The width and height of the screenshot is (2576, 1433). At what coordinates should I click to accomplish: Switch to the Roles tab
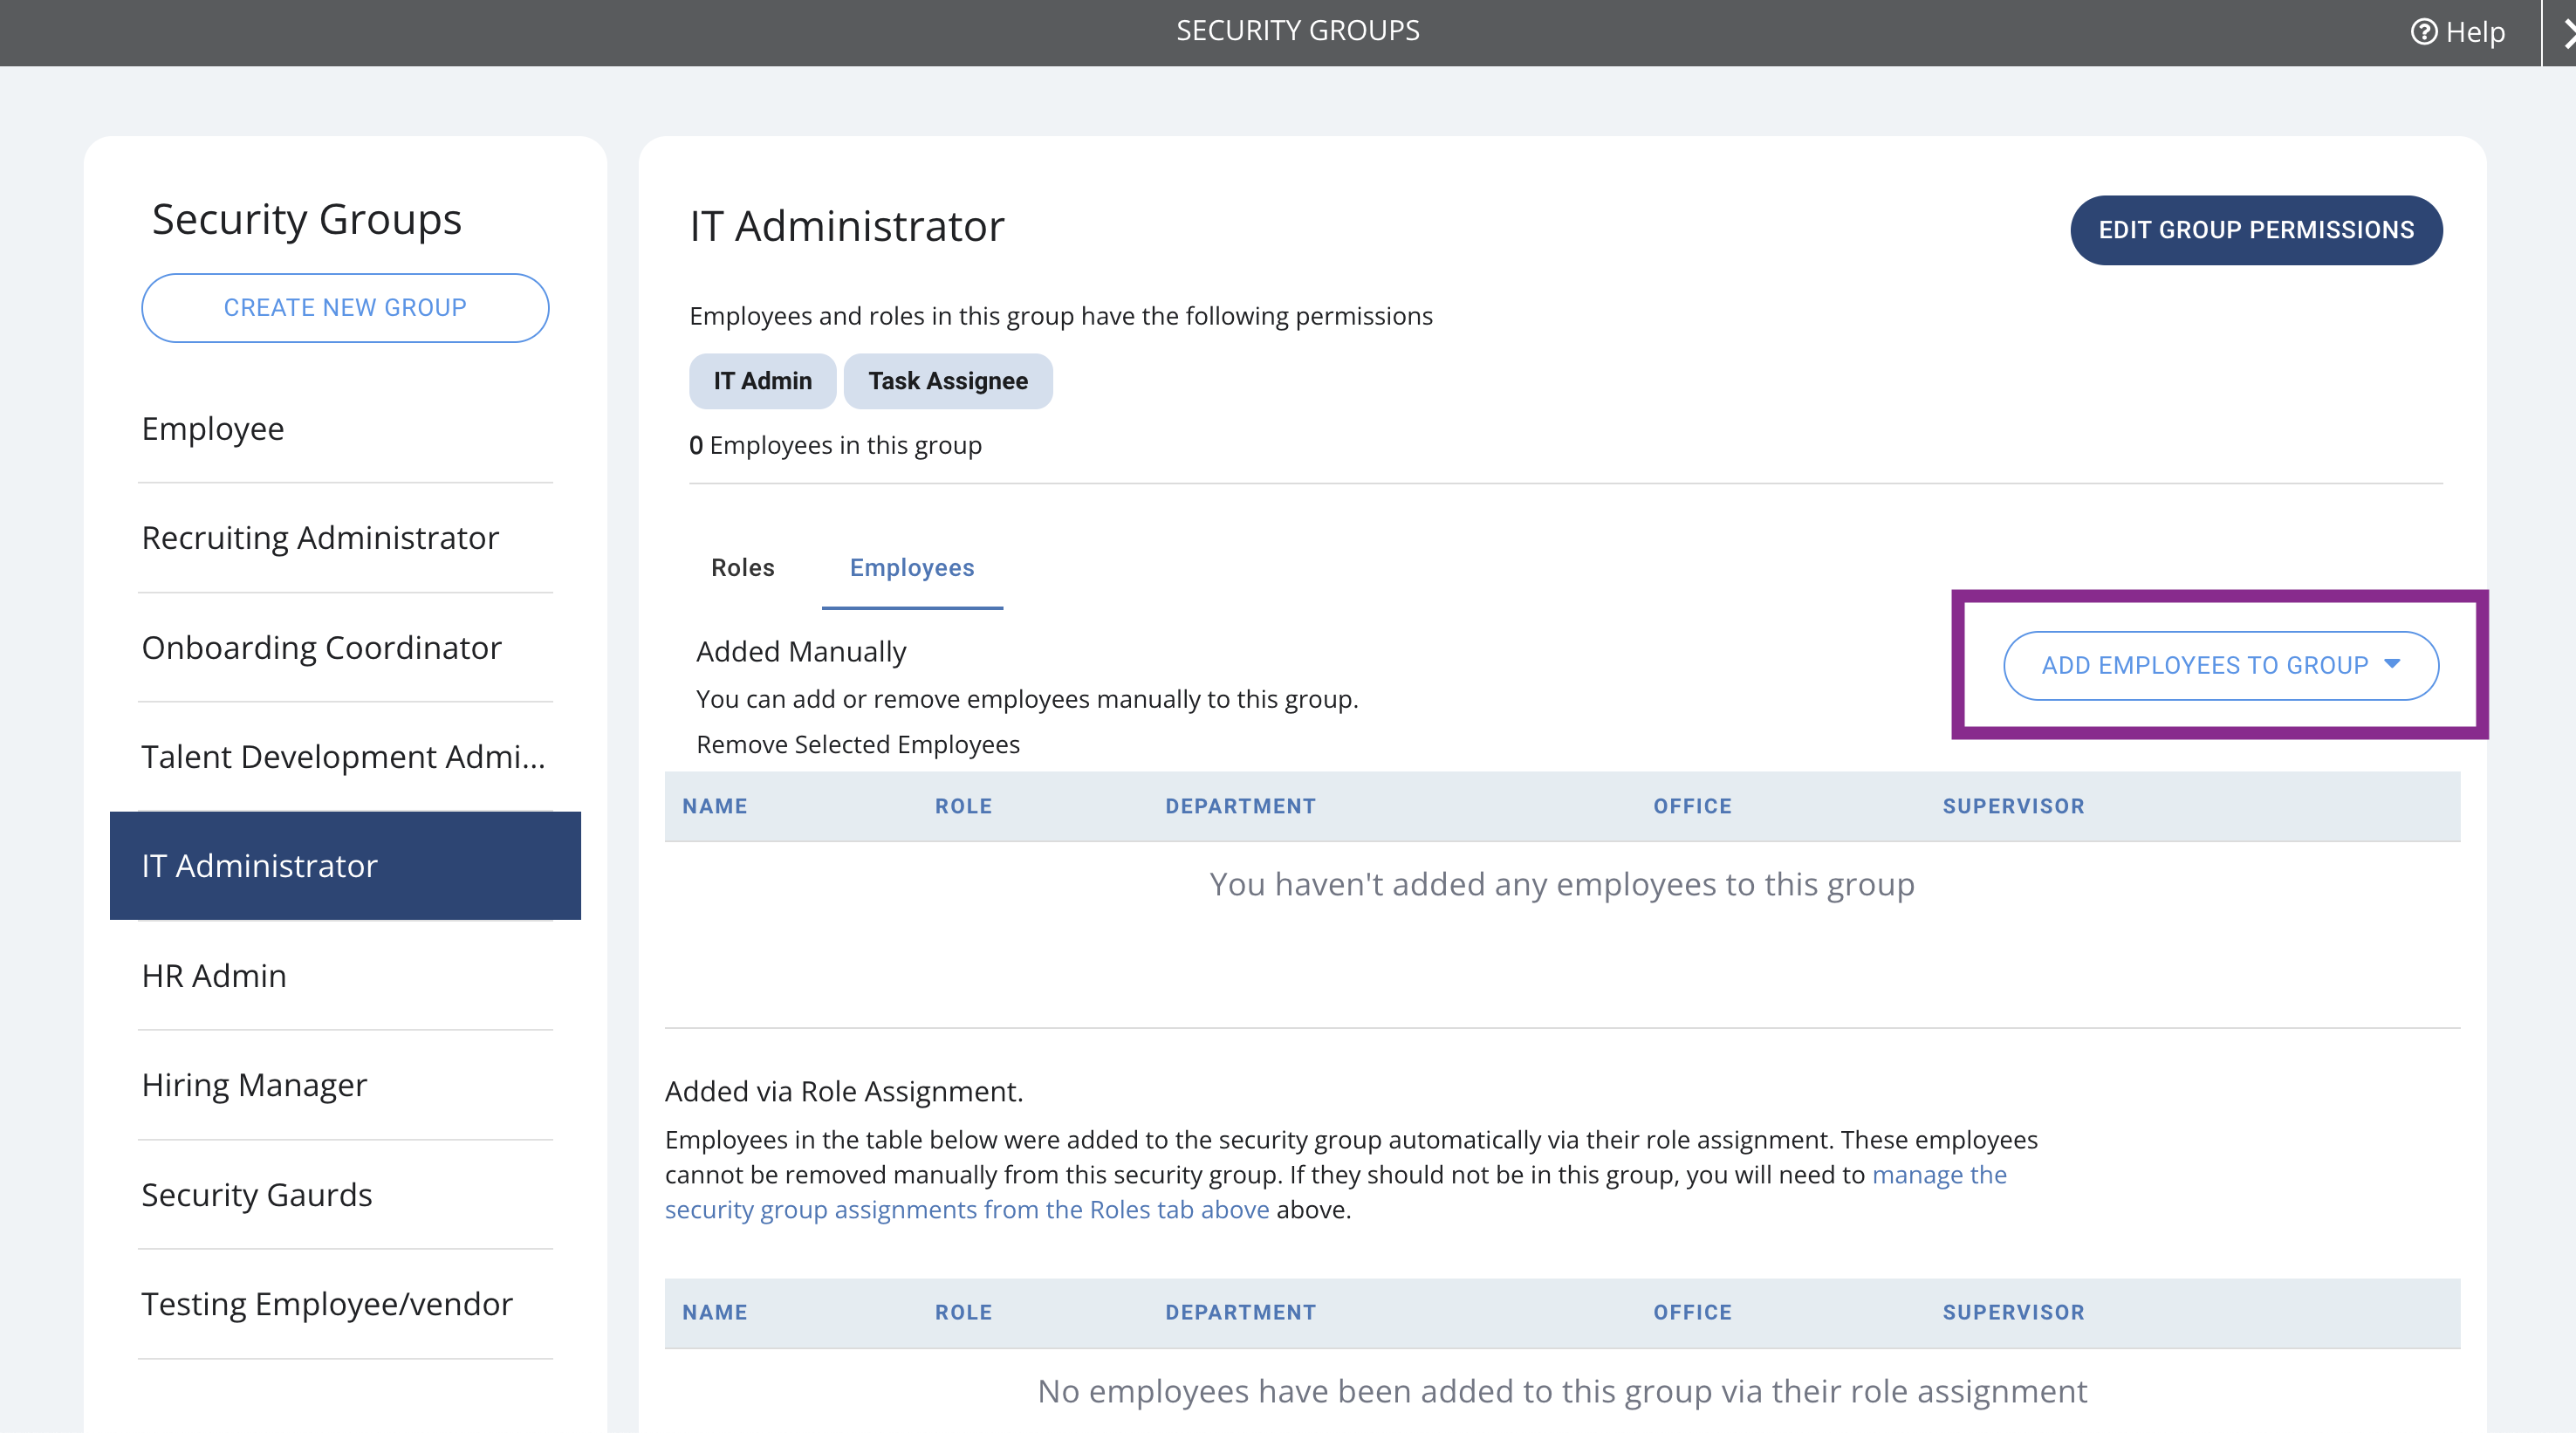(x=743, y=568)
